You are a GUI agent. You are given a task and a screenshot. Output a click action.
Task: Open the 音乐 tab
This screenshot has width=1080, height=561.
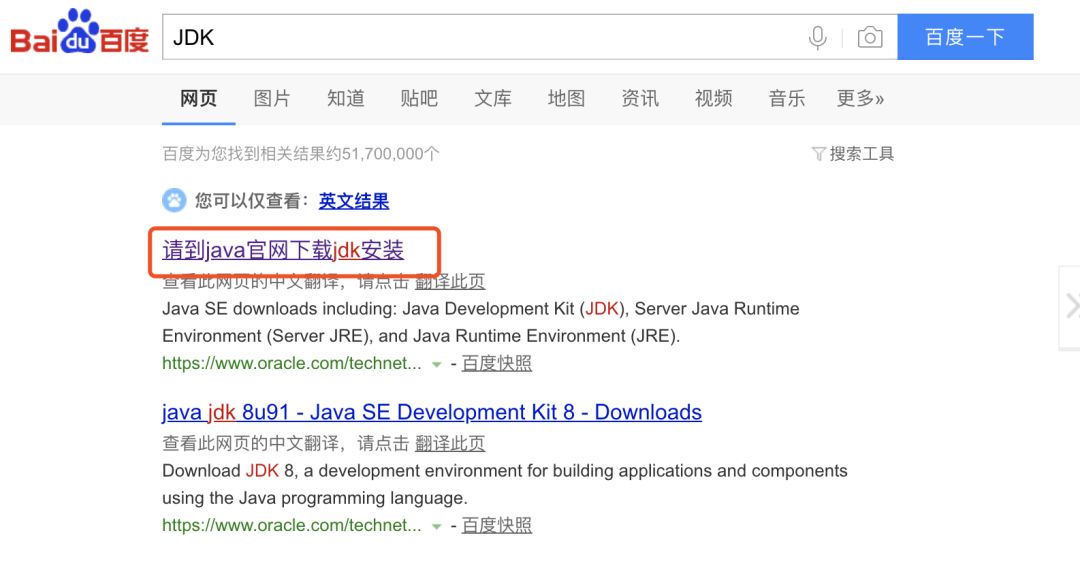[x=787, y=99]
